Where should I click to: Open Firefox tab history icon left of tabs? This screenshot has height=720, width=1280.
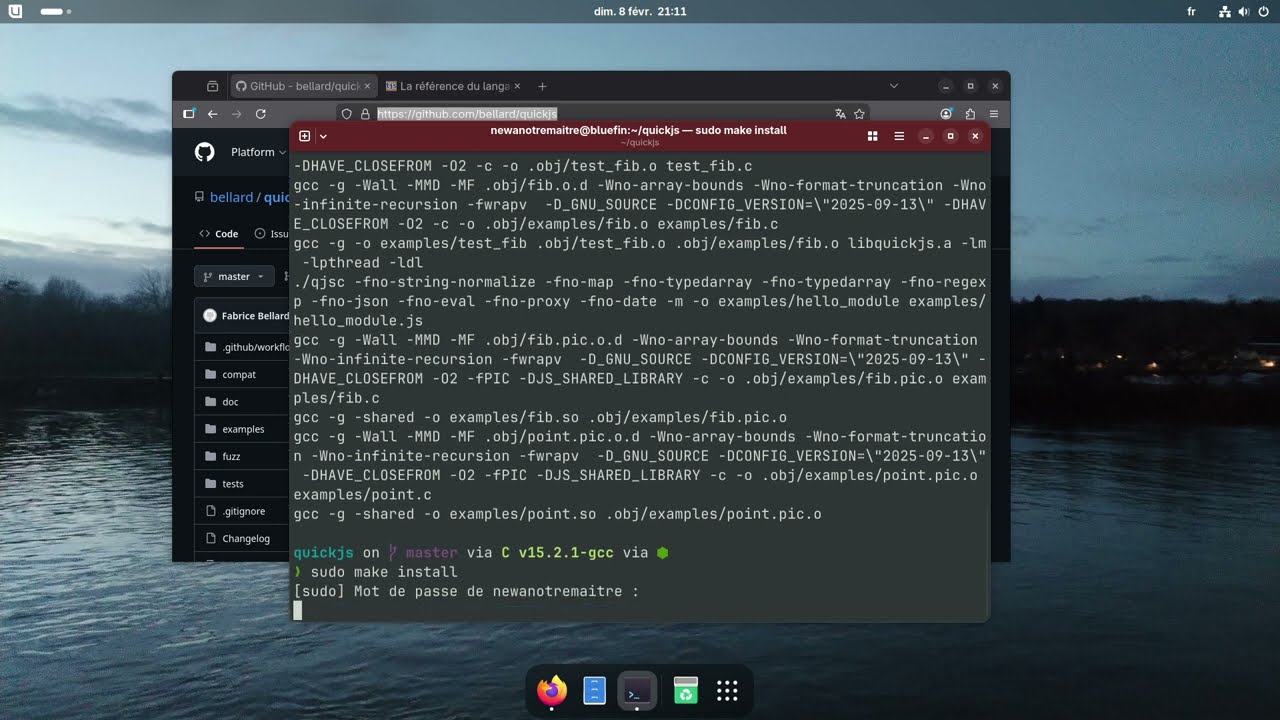pyautogui.click(x=212, y=86)
